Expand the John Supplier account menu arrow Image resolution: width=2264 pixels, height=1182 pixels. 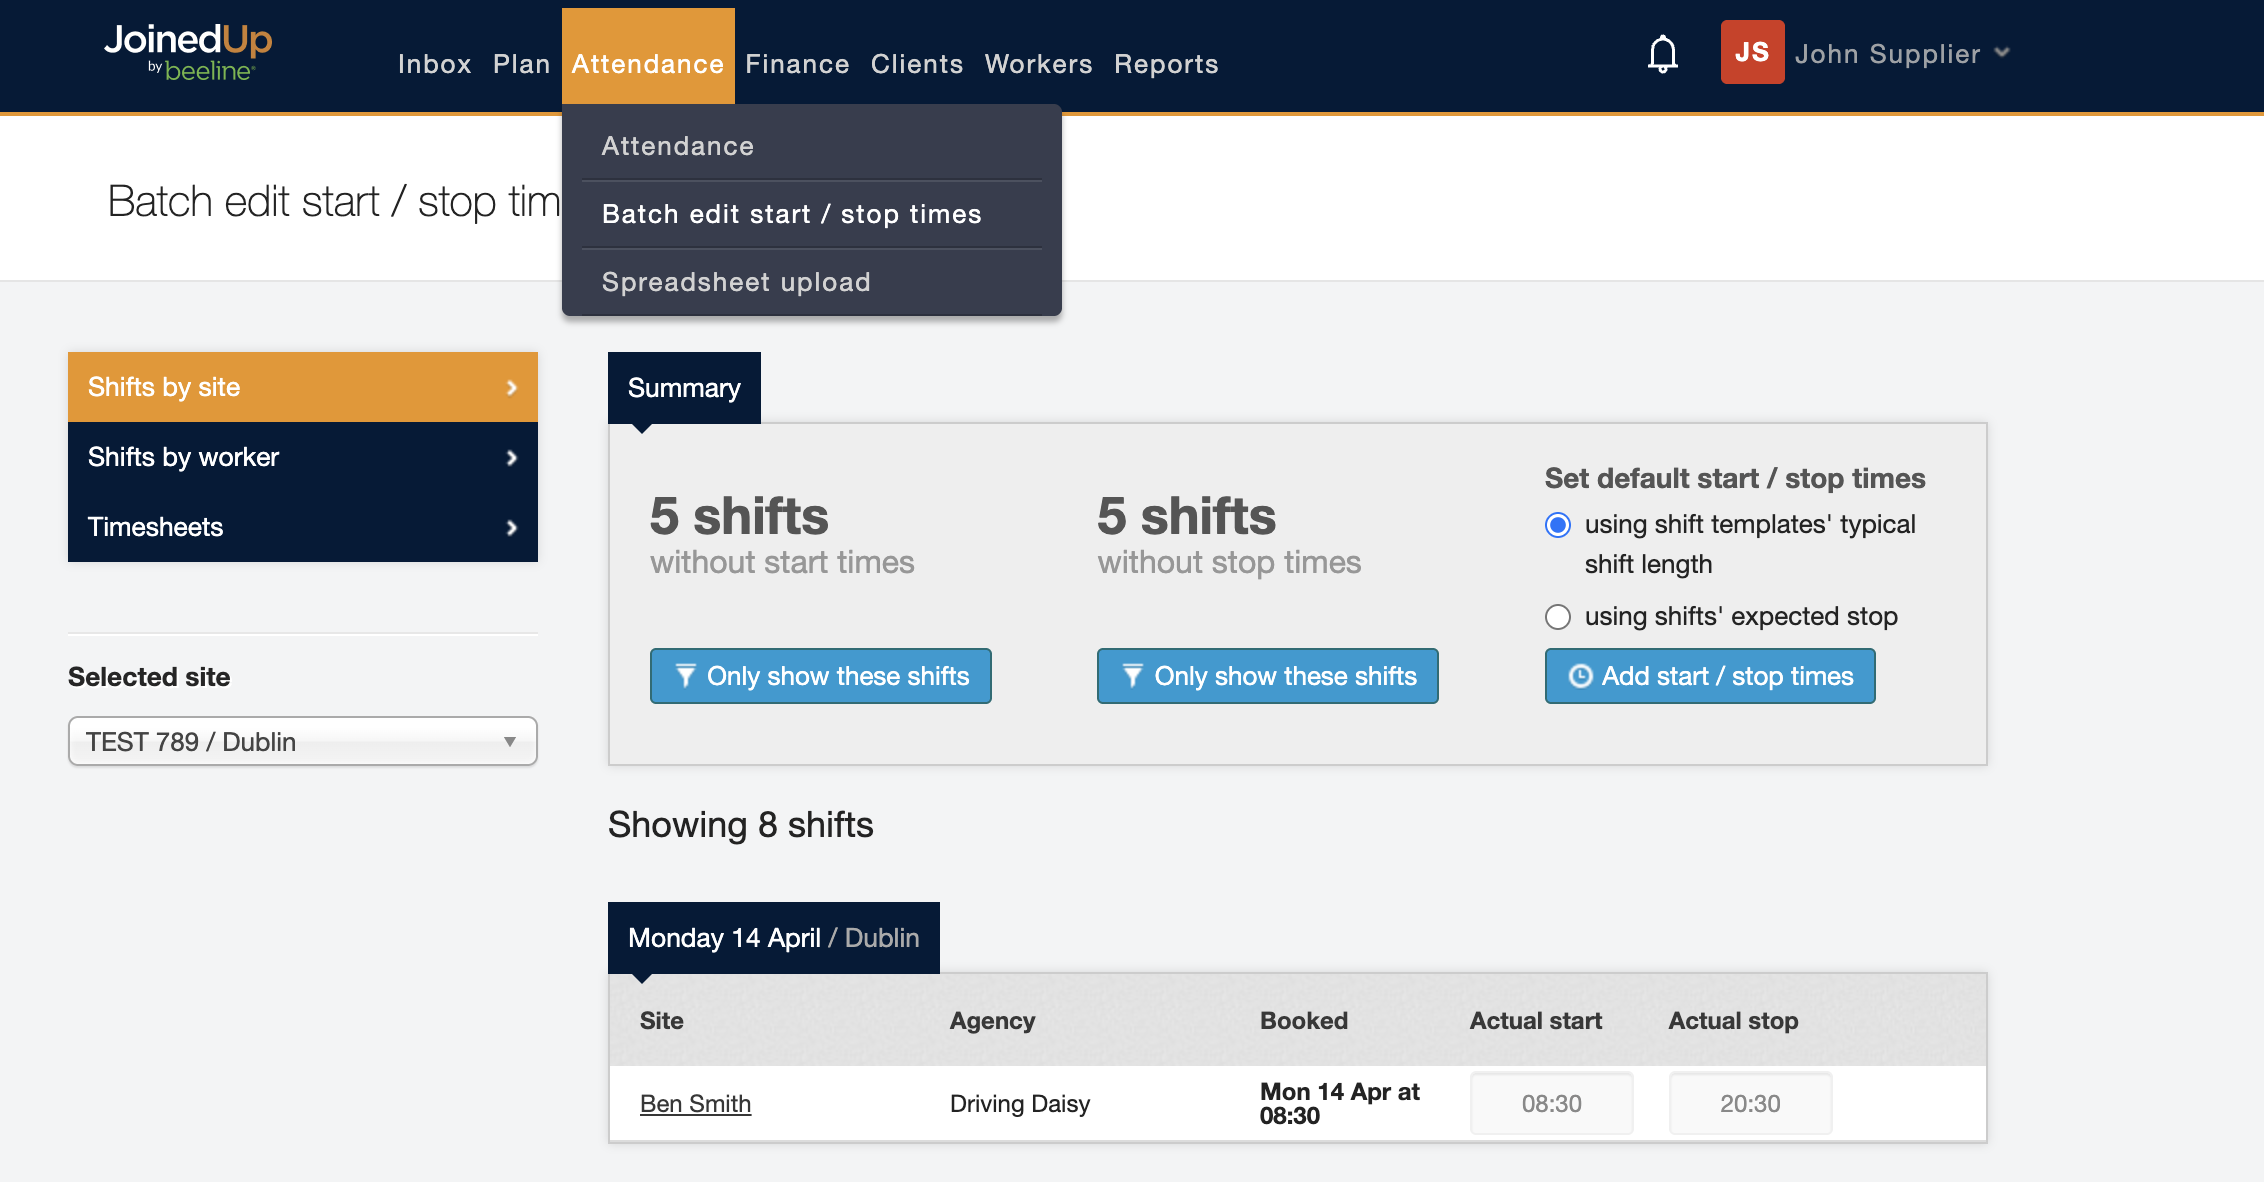point(2001,53)
